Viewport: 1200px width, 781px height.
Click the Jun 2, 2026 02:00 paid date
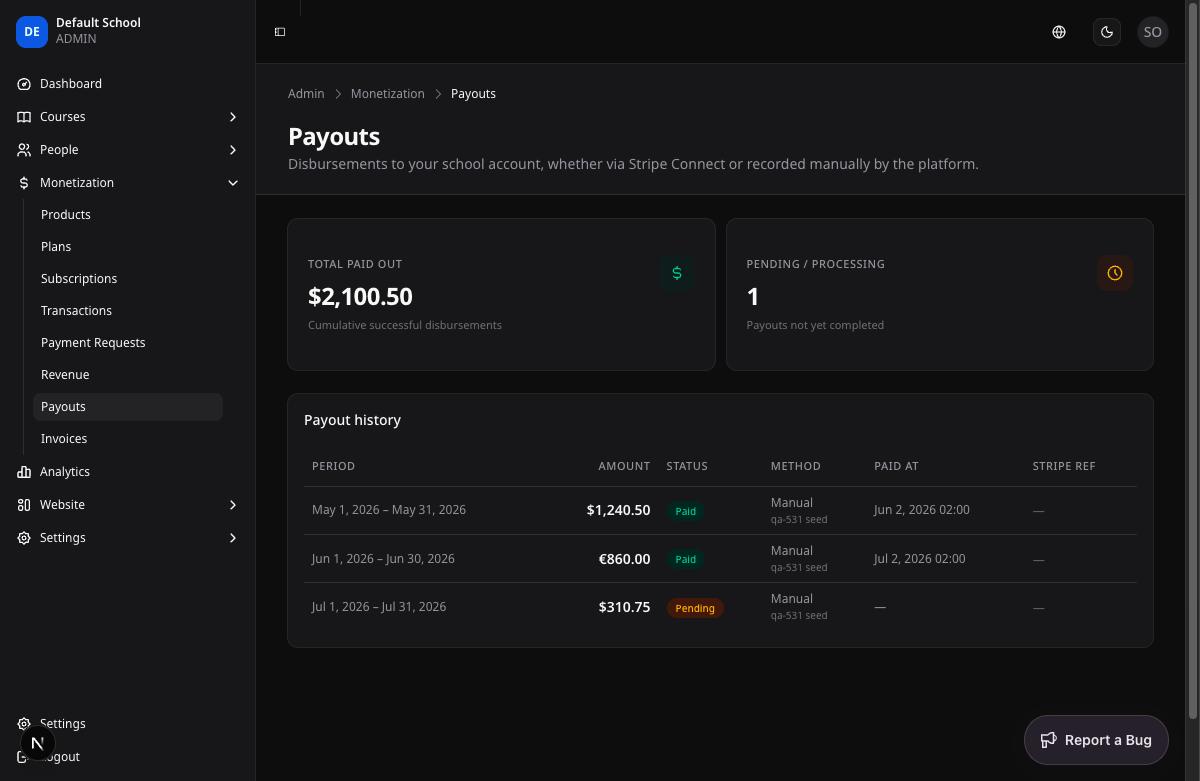click(922, 510)
